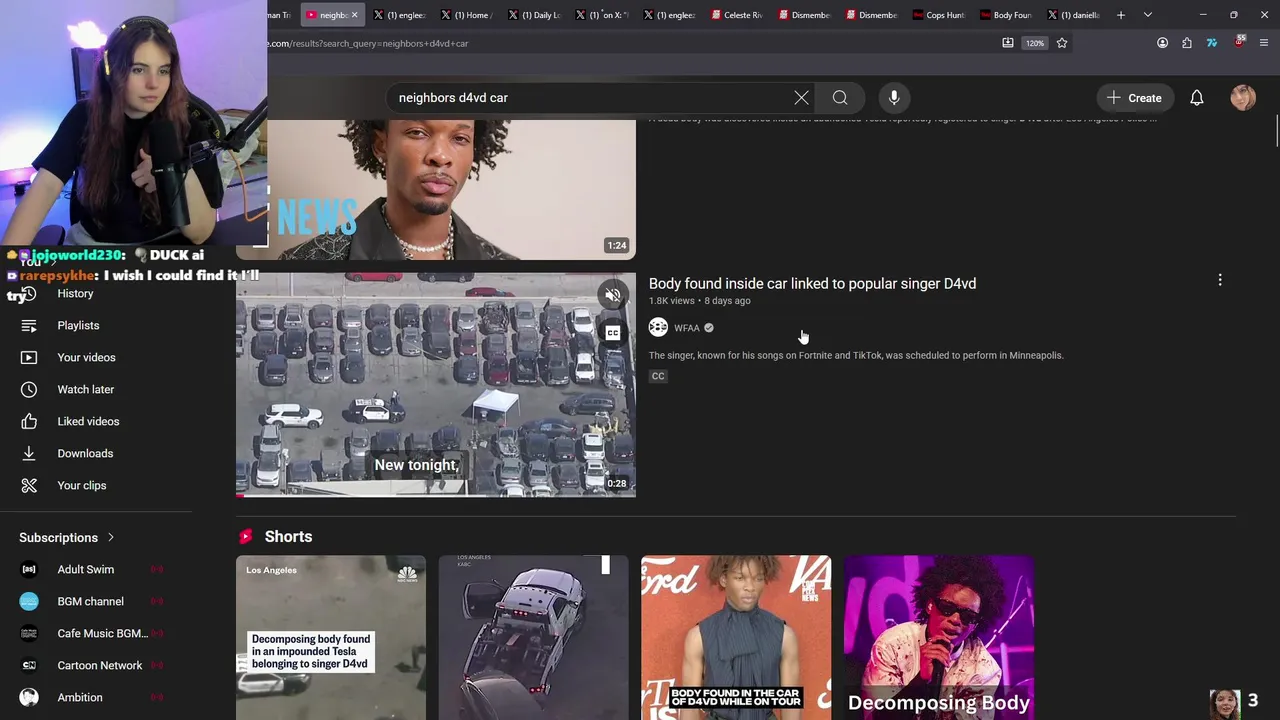Clear the search box with the X

pos(801,98)
